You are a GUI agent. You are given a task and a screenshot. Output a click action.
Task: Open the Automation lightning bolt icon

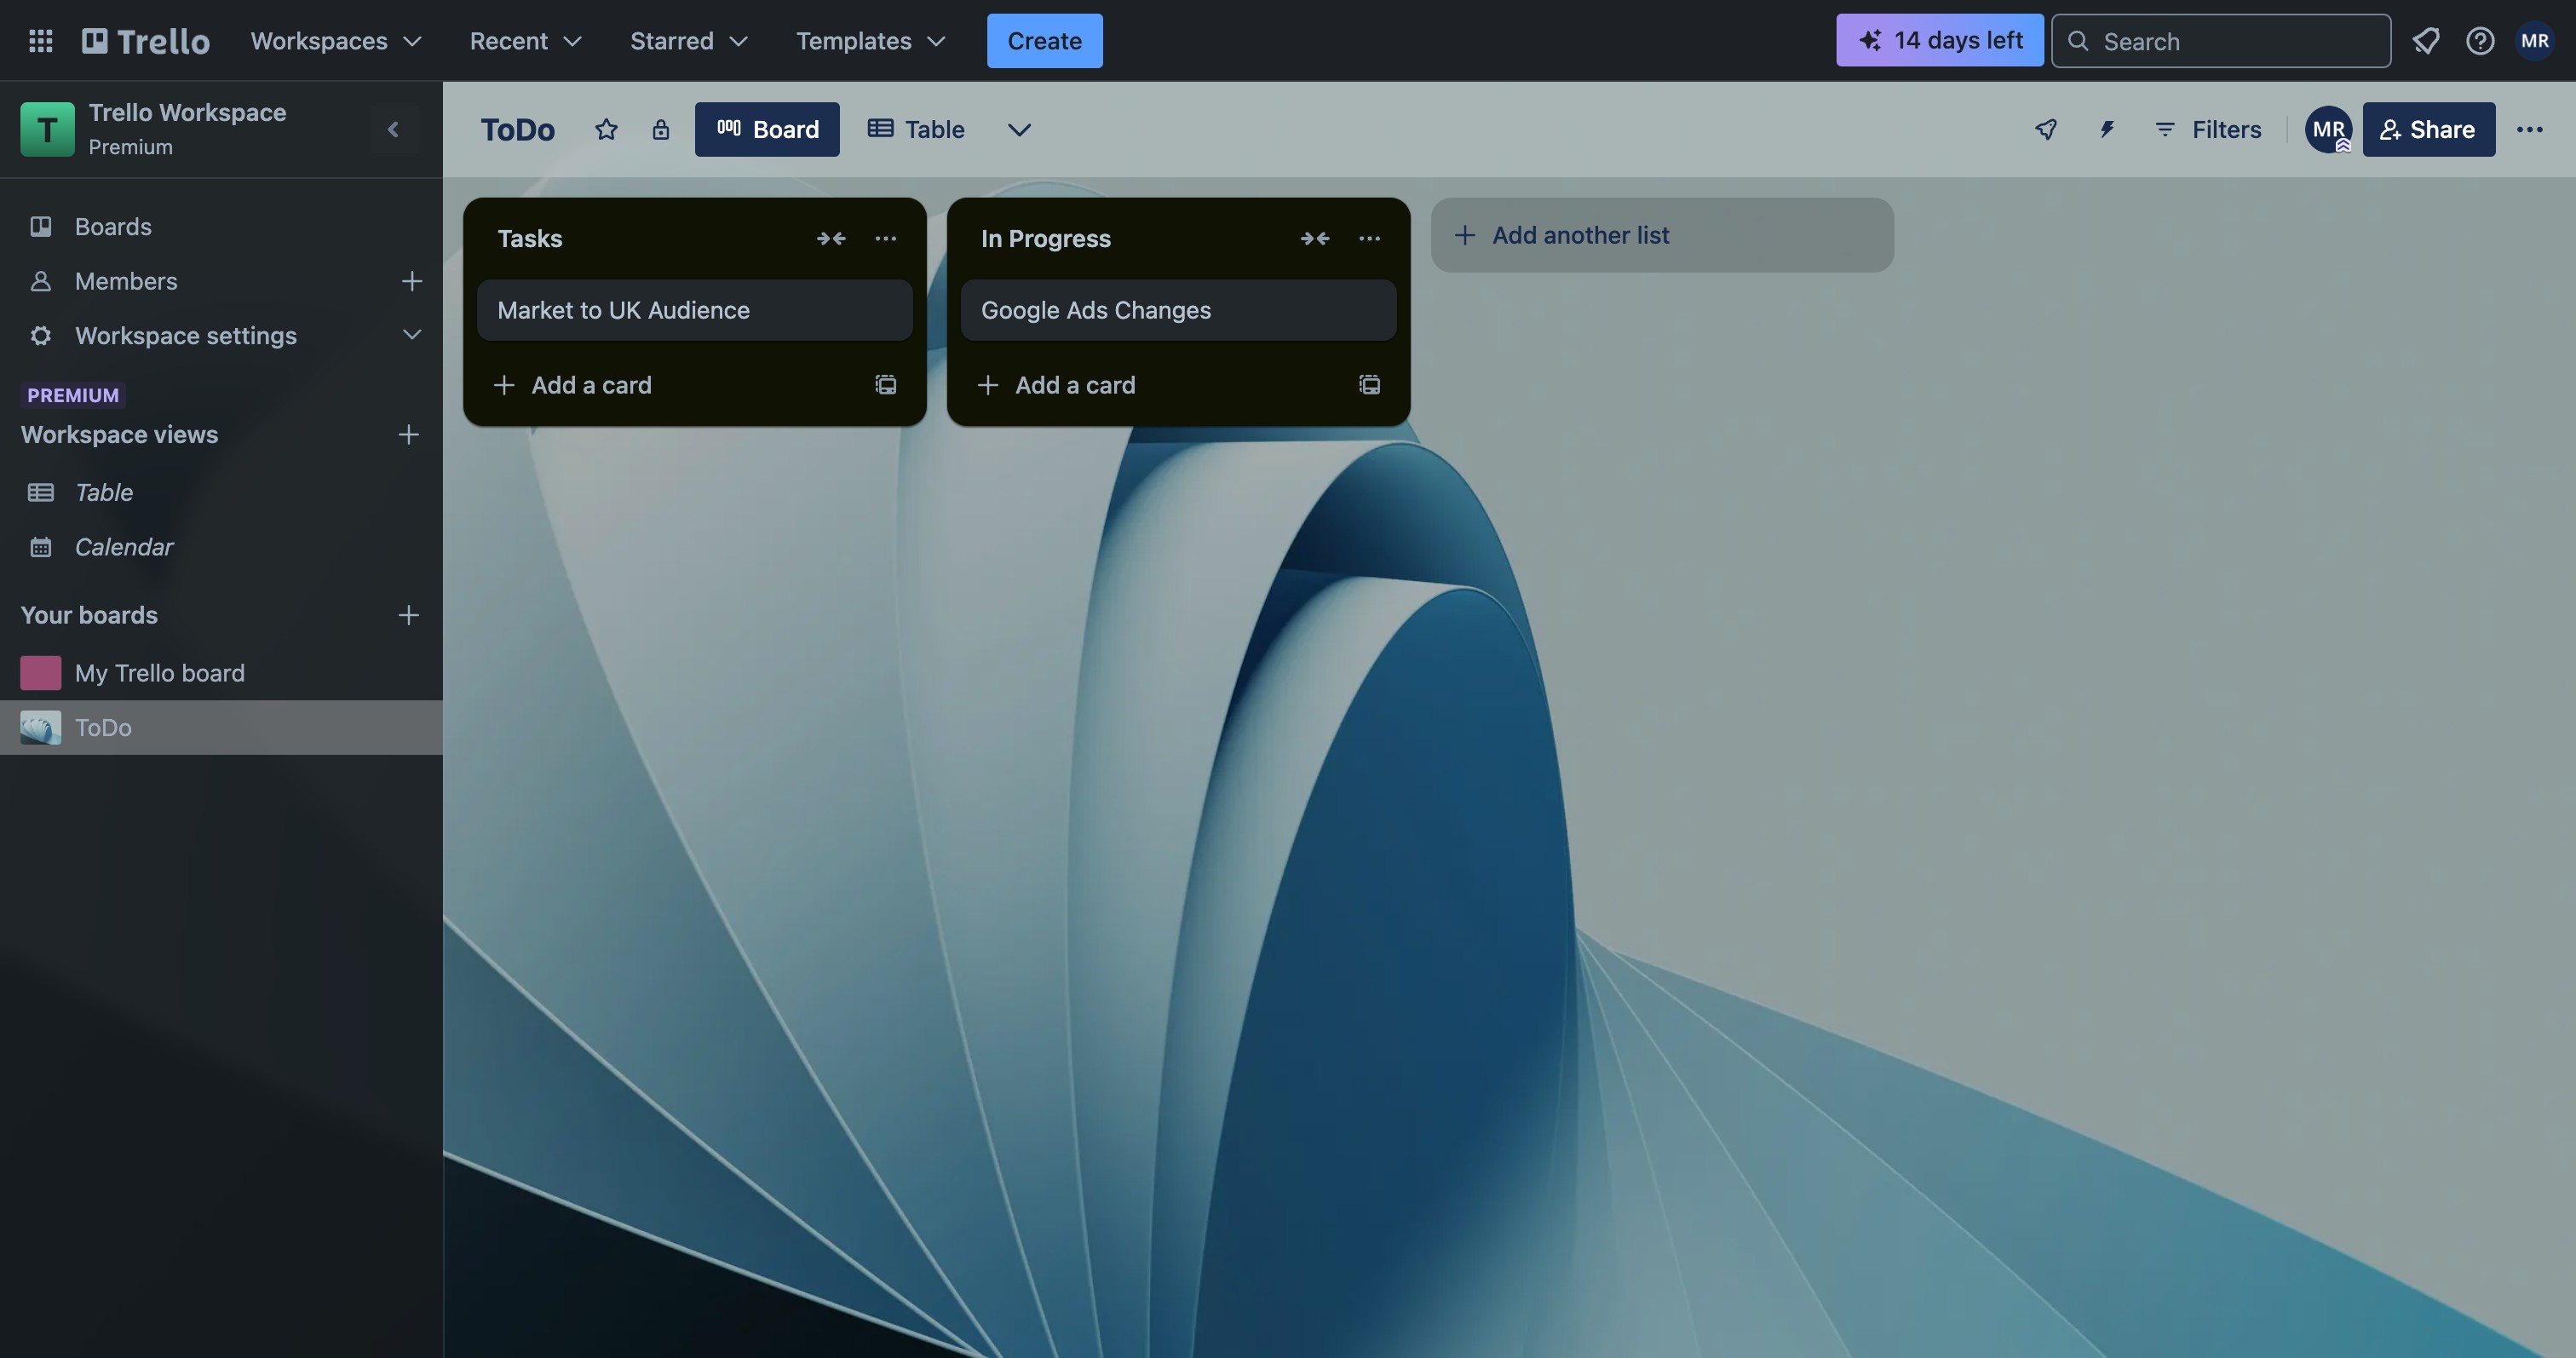click(x=2107, y=129)
